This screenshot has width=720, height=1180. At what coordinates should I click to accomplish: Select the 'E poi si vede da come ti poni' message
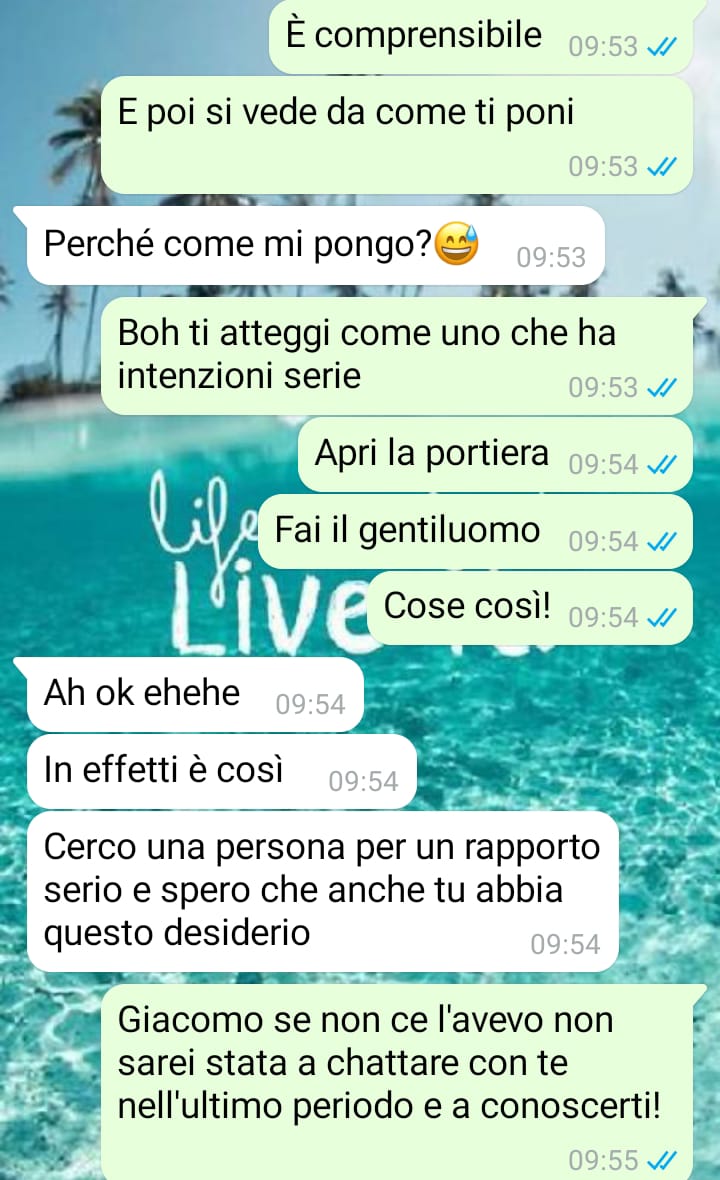(397, 135)
